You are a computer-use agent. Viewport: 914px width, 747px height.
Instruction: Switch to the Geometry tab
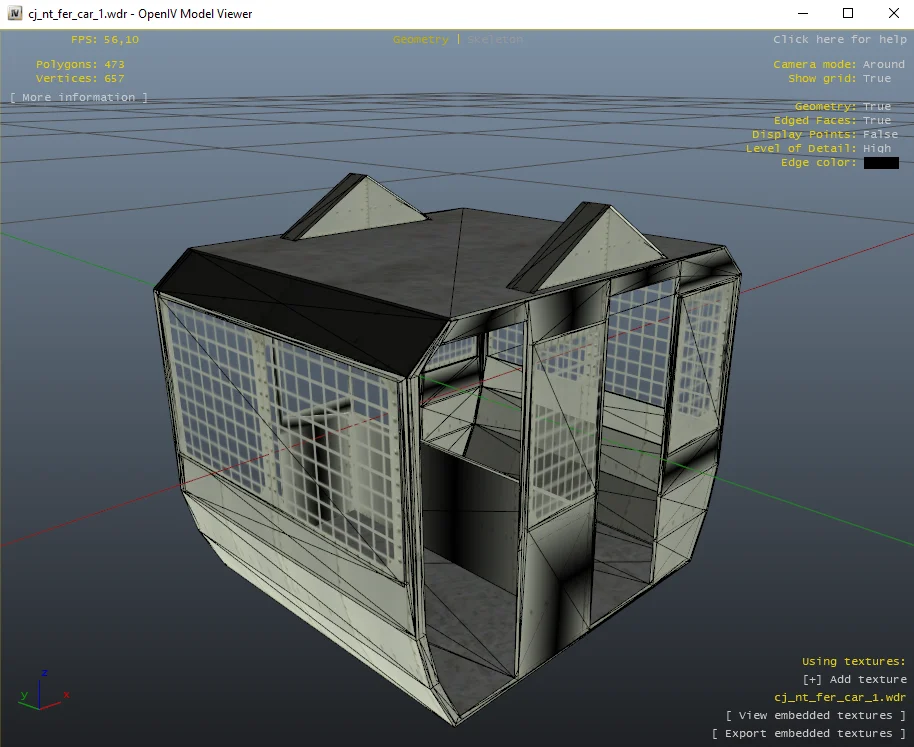point(420,40)
